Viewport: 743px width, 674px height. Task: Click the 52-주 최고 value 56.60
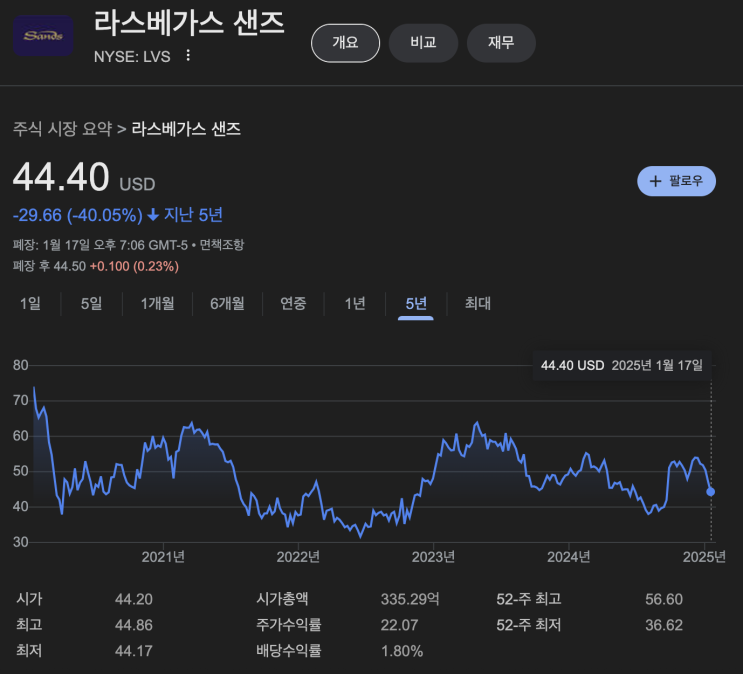(x=664, y=599)
